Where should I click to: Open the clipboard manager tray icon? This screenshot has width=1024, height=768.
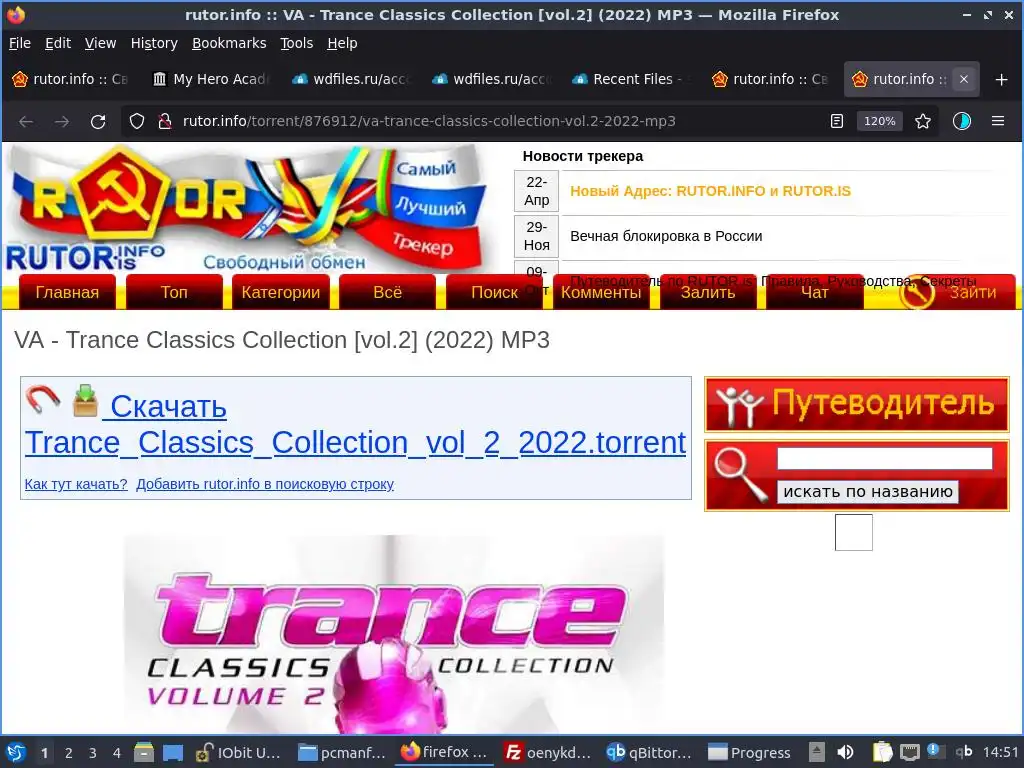(882, 753)
